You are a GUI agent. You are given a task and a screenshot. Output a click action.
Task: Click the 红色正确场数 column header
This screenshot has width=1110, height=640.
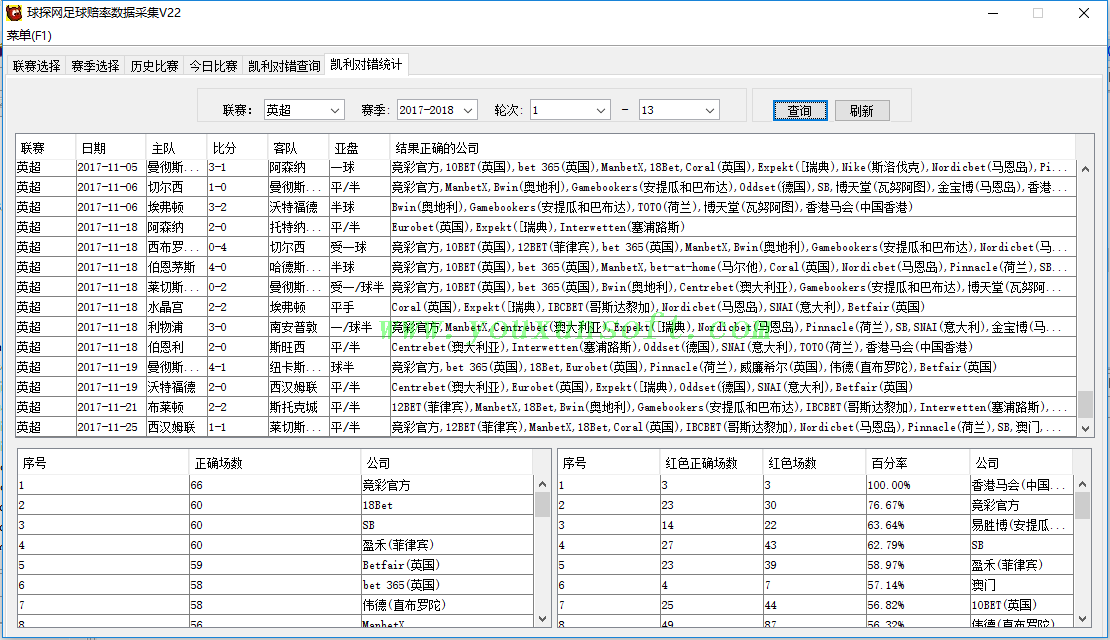coord(711,463)
